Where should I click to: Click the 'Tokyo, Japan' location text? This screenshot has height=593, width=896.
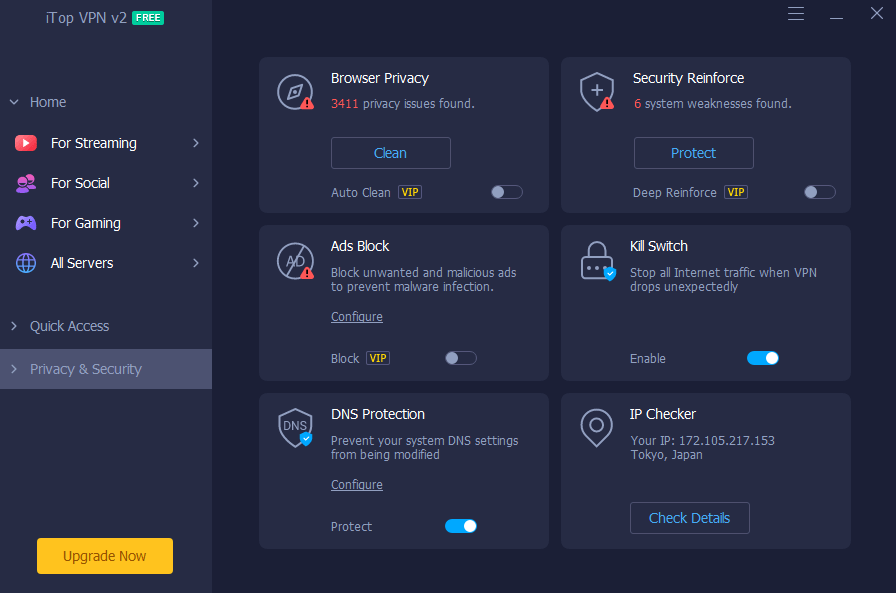click(x=667, y=455)
